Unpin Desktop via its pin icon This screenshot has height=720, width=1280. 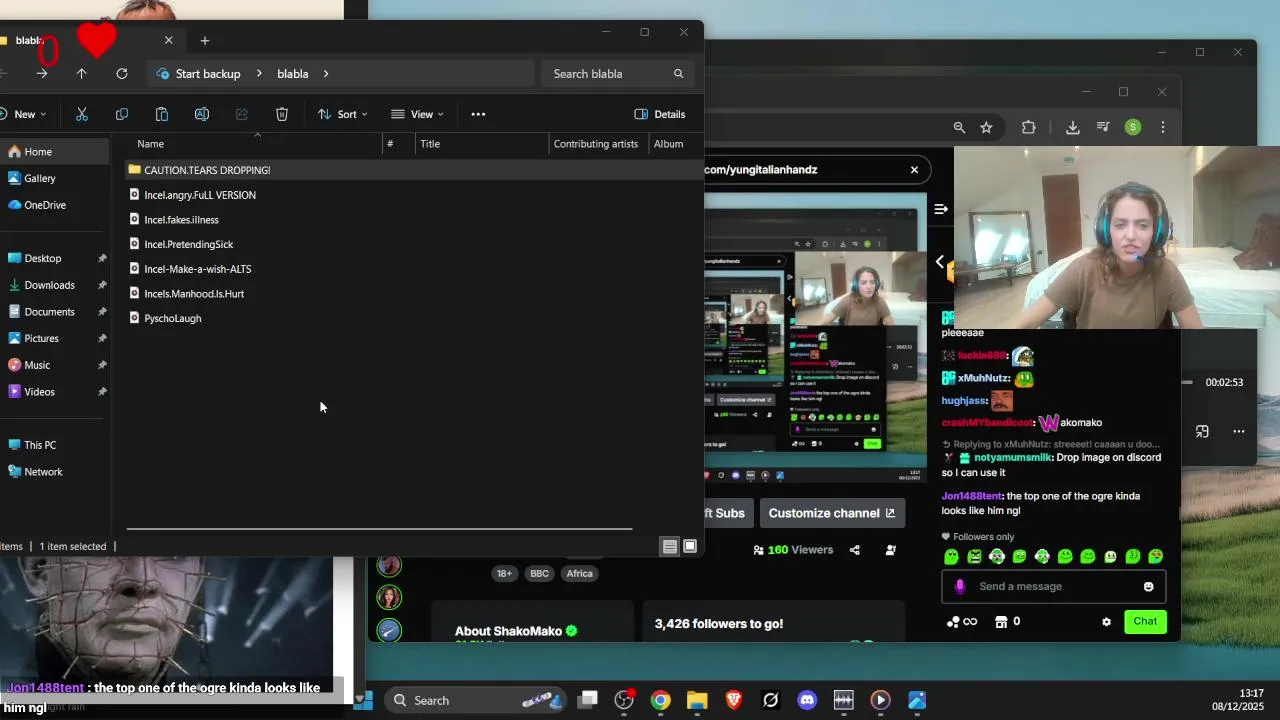[102, 258]
